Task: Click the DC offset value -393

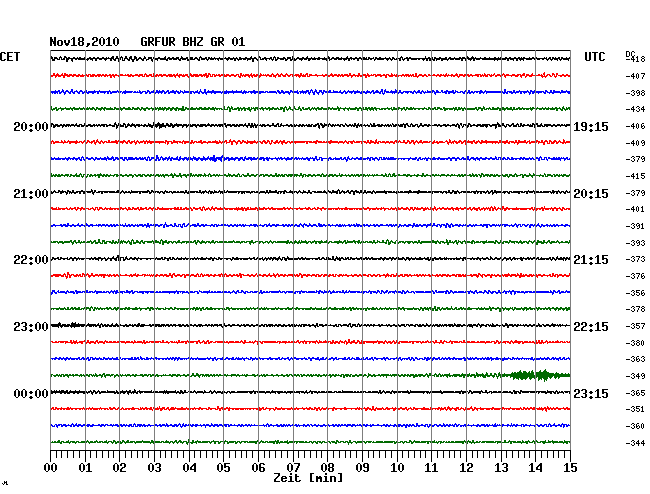Action: point(635,243)
